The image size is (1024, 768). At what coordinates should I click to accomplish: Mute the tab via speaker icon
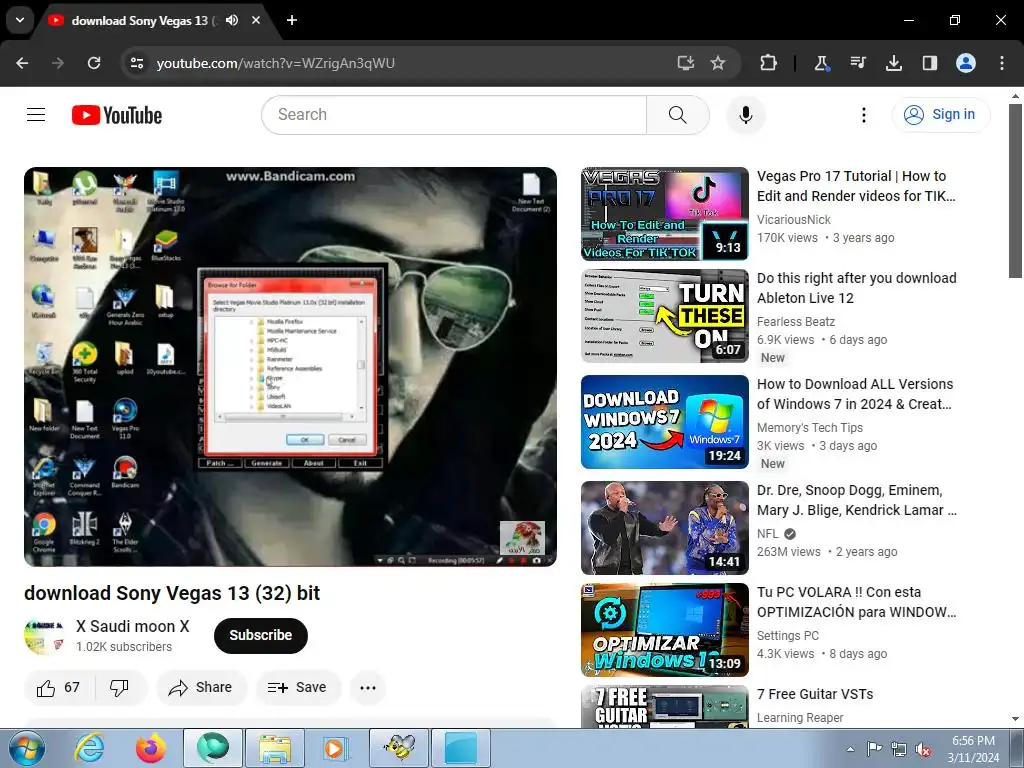(x=232, y=20)
